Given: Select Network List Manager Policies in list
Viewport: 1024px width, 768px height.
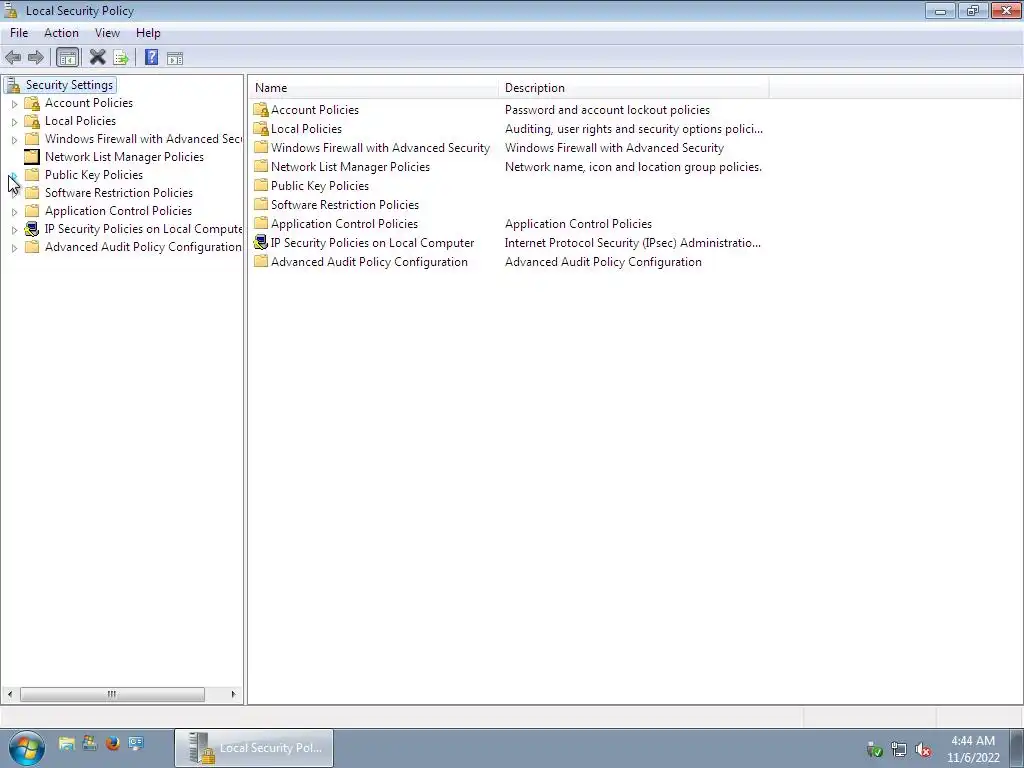Looking at the screenshot, I should tap(350, 167).
